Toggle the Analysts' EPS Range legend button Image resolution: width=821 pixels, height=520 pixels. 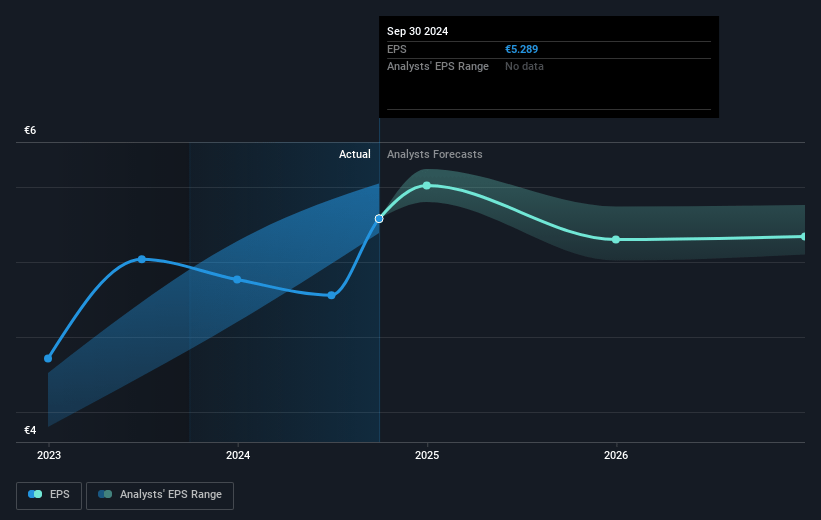tap(160, 495)
